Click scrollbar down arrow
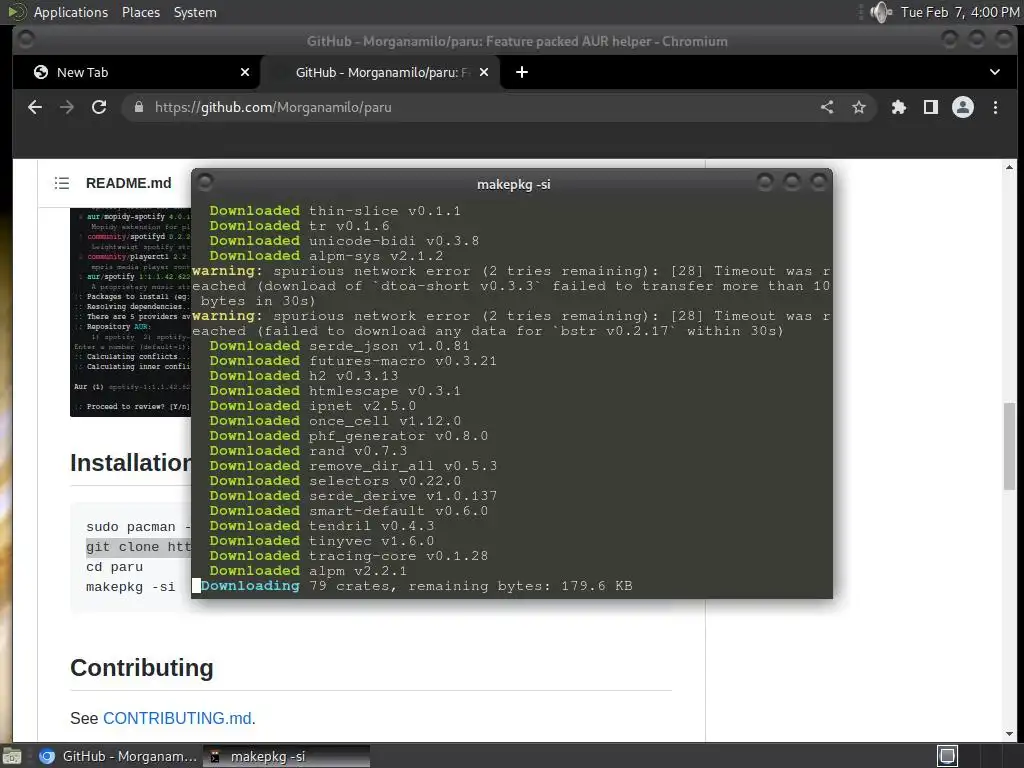1024x768 pixels. [1010, 733]
